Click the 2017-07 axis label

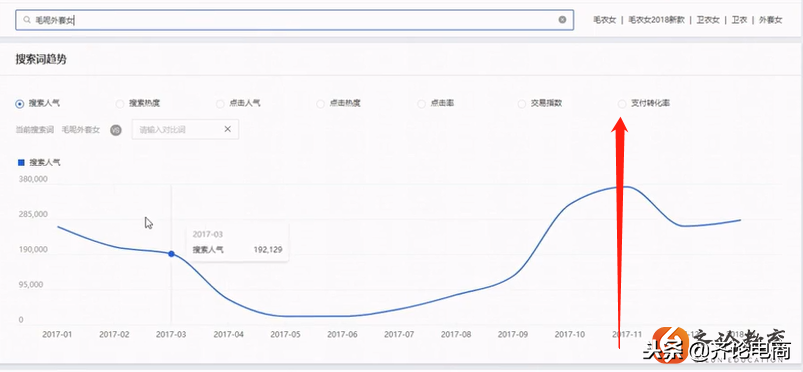[x=399, y=334]
